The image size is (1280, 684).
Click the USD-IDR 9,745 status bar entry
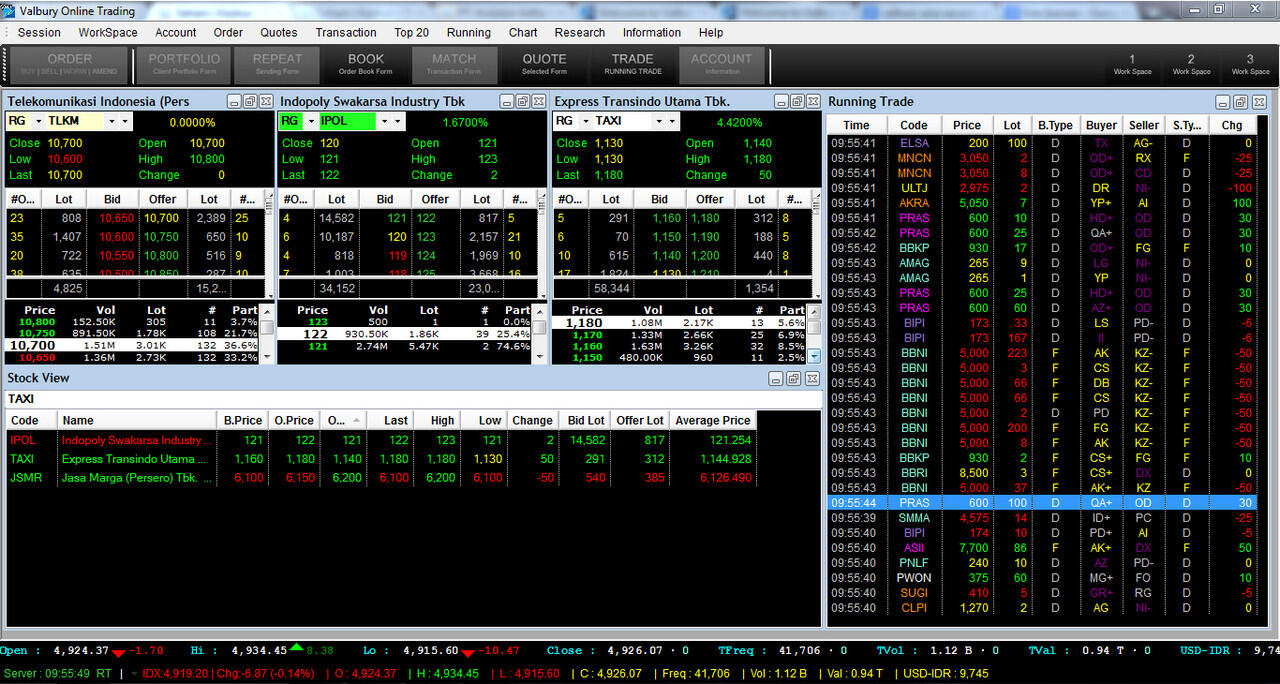[945, 674]
